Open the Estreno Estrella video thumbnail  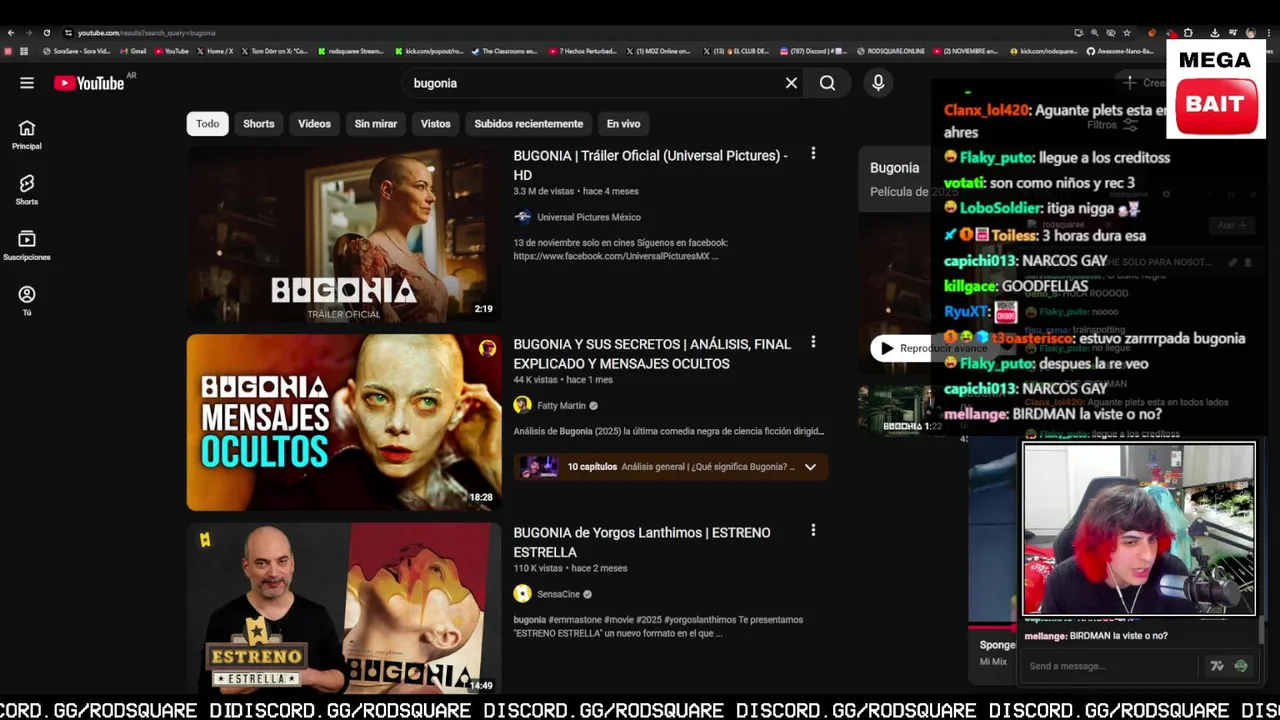point(344,610)
